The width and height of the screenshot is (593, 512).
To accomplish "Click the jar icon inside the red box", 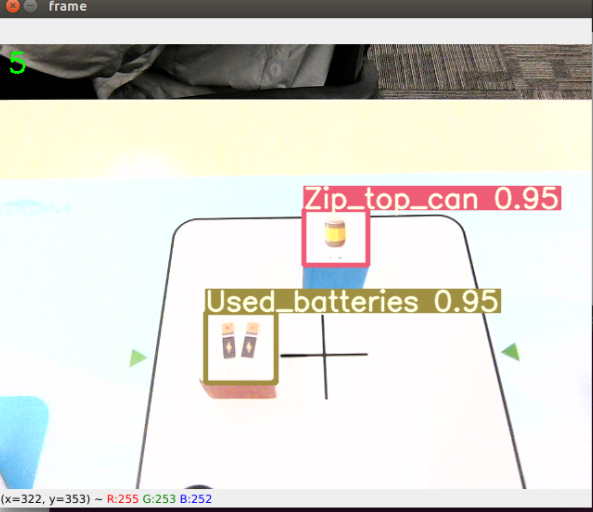I will tap(335, 233).
